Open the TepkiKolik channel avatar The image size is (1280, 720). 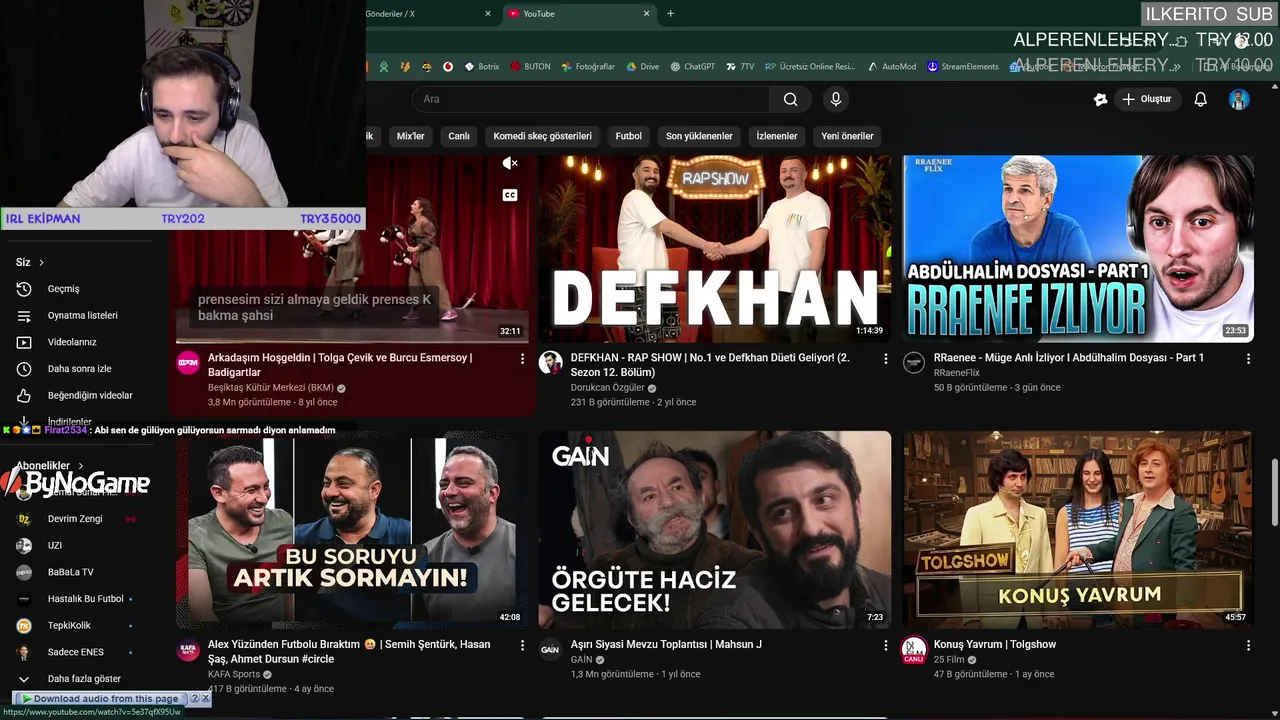click(24, 626)
